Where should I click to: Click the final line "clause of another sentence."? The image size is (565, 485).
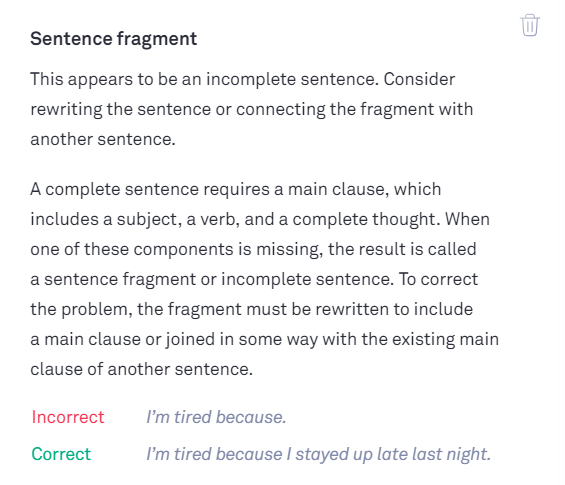point(142,369)
